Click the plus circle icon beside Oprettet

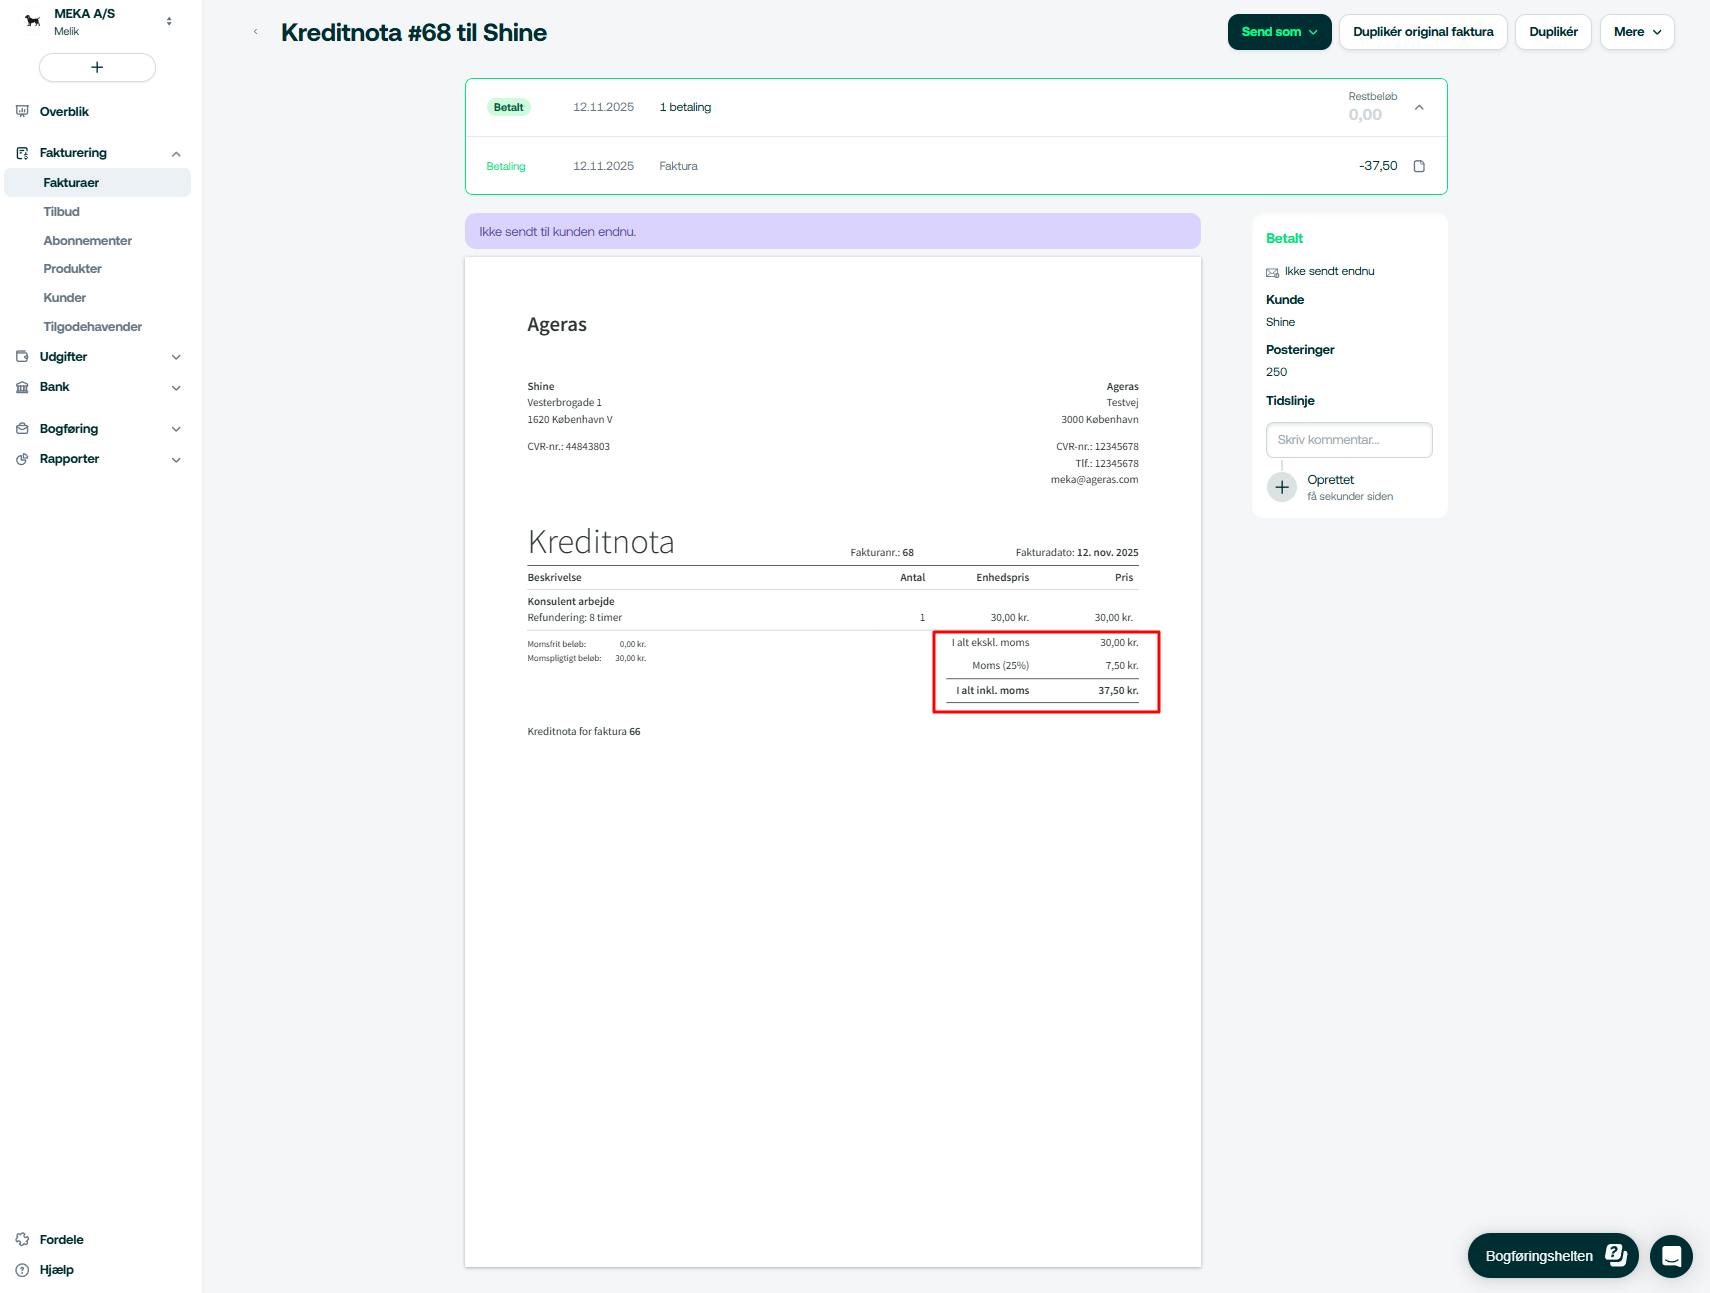coord(1282,487)
